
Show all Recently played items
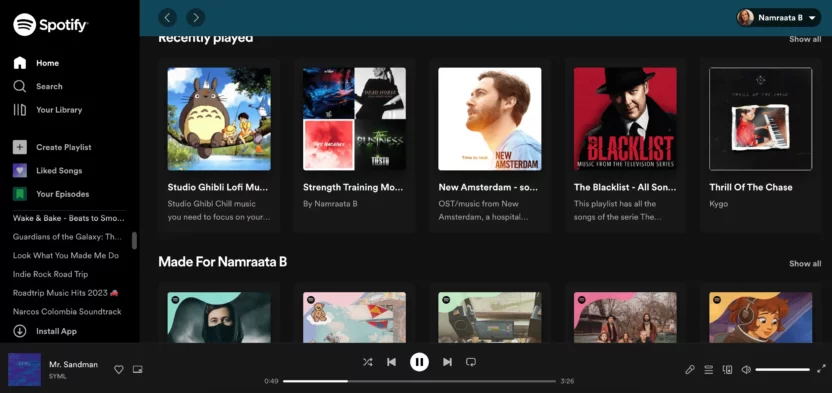805,39
